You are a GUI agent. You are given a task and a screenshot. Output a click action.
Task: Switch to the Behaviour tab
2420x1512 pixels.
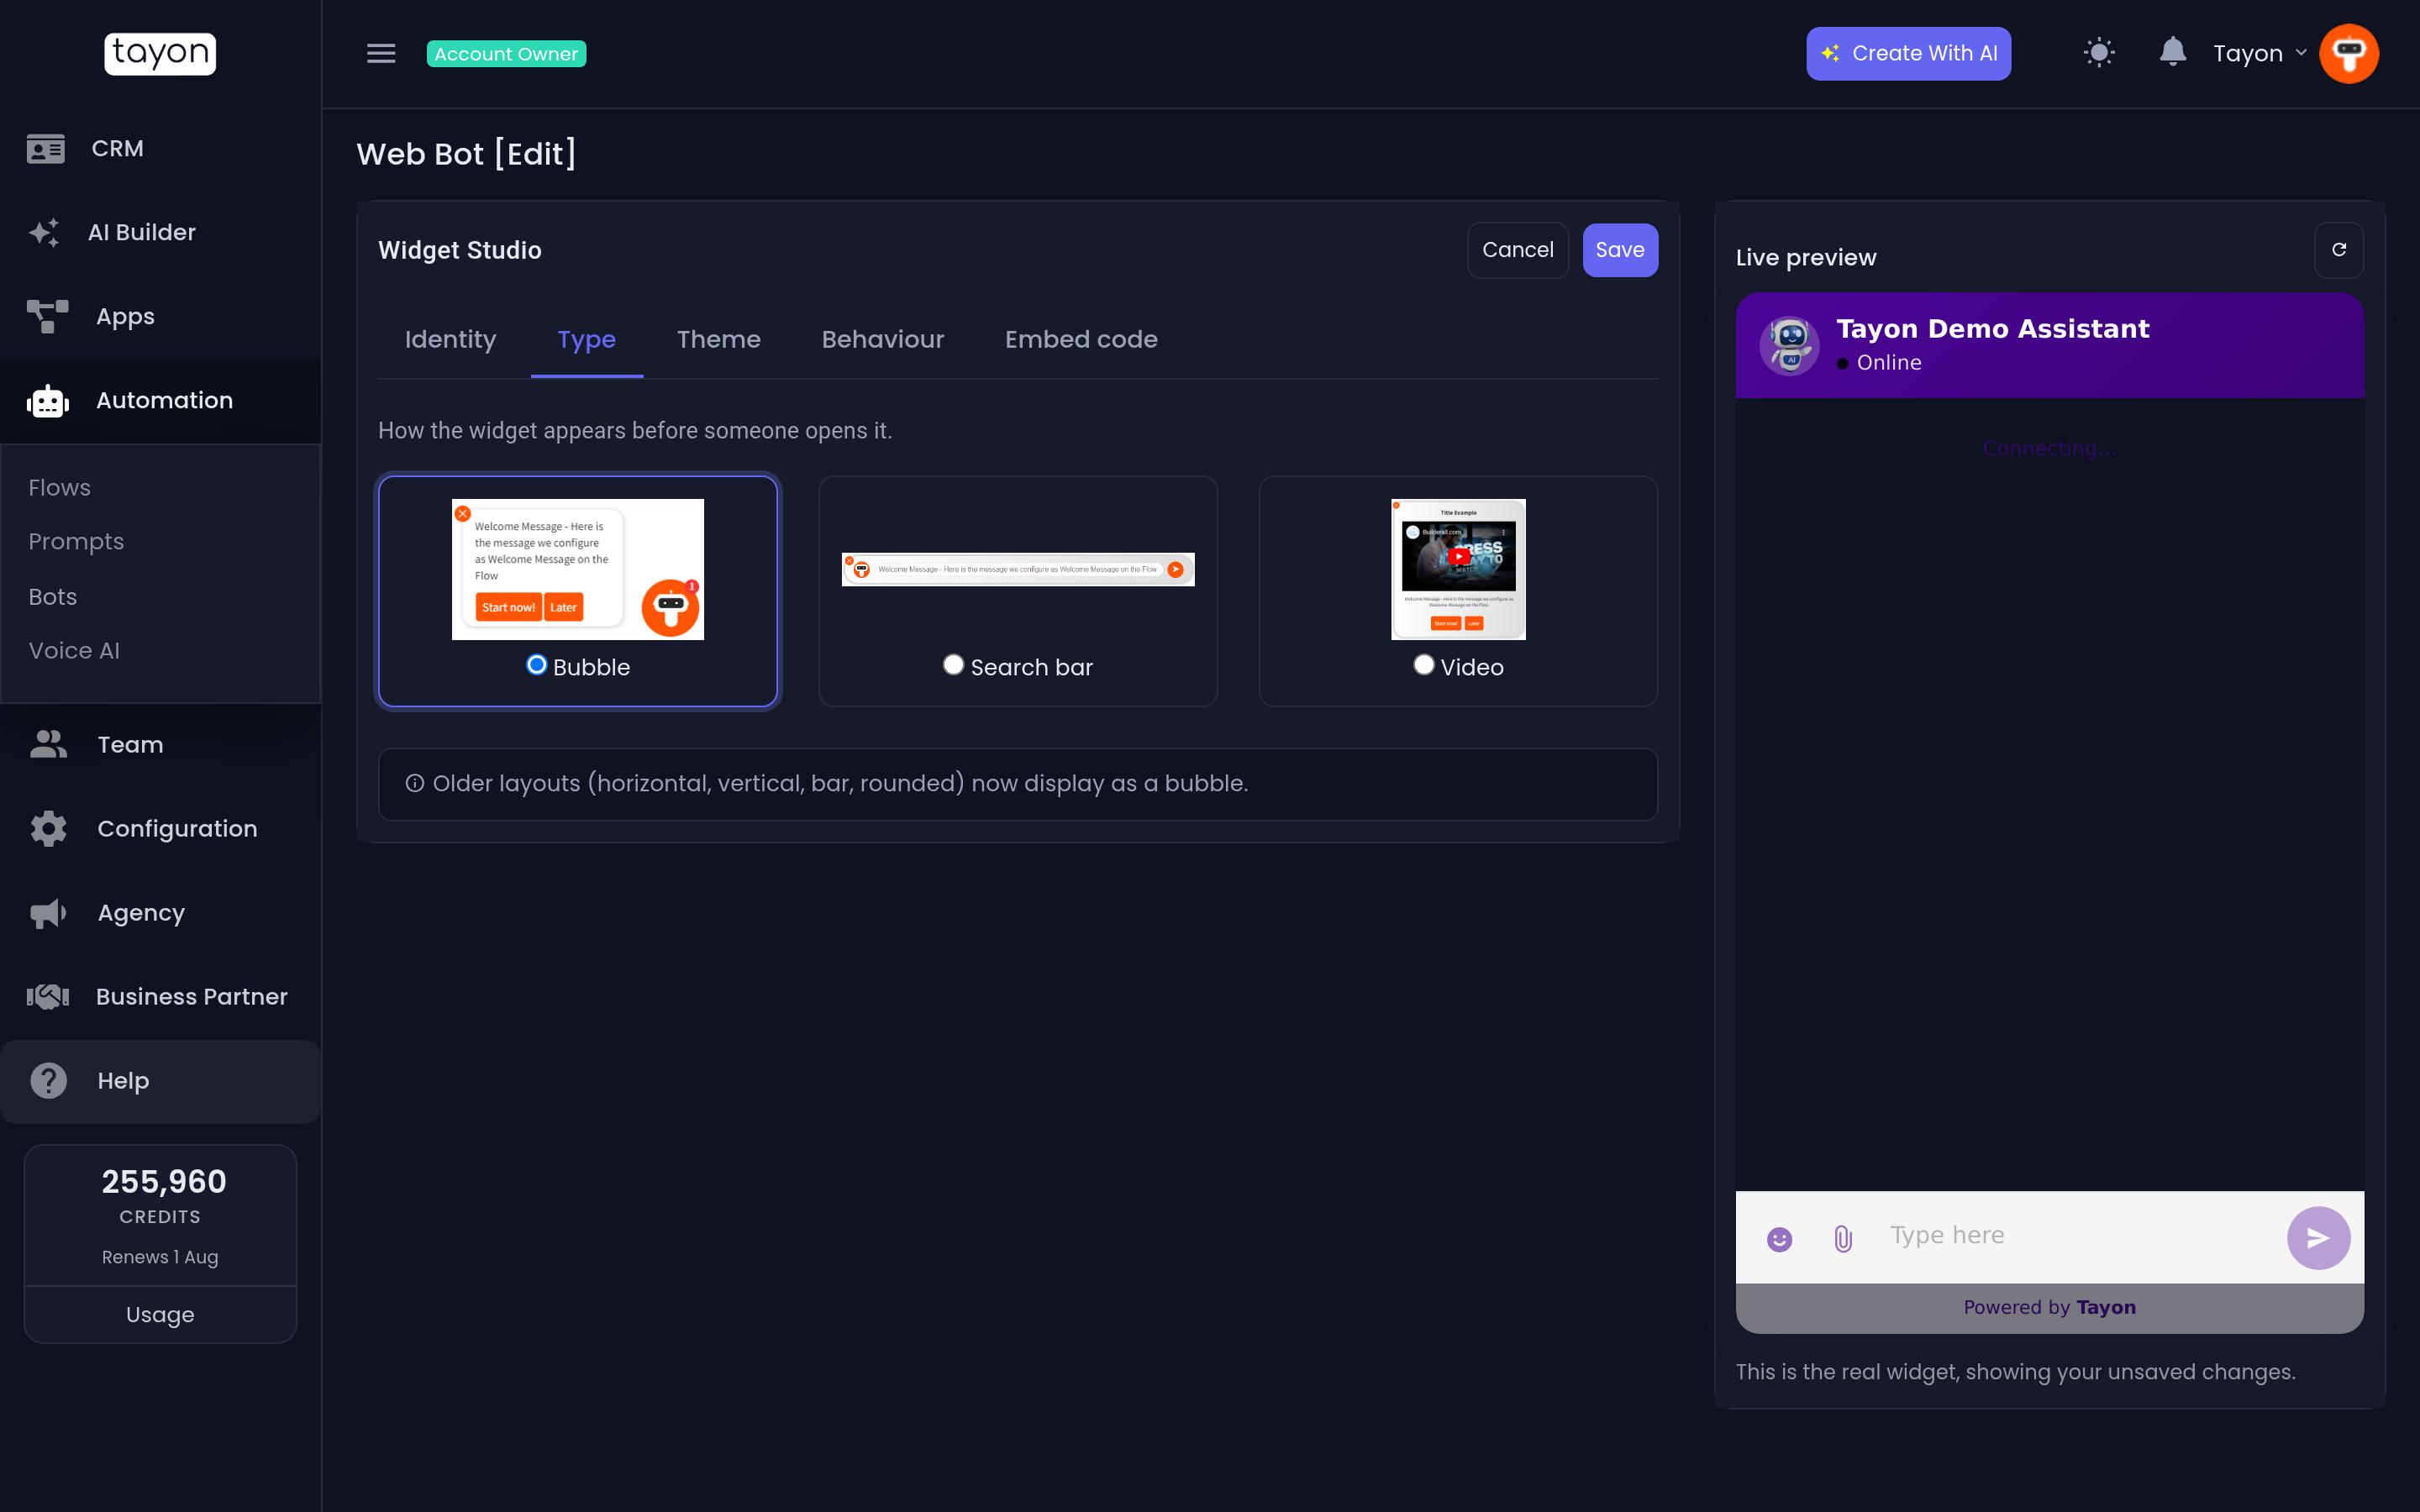(x=882, y=340)
